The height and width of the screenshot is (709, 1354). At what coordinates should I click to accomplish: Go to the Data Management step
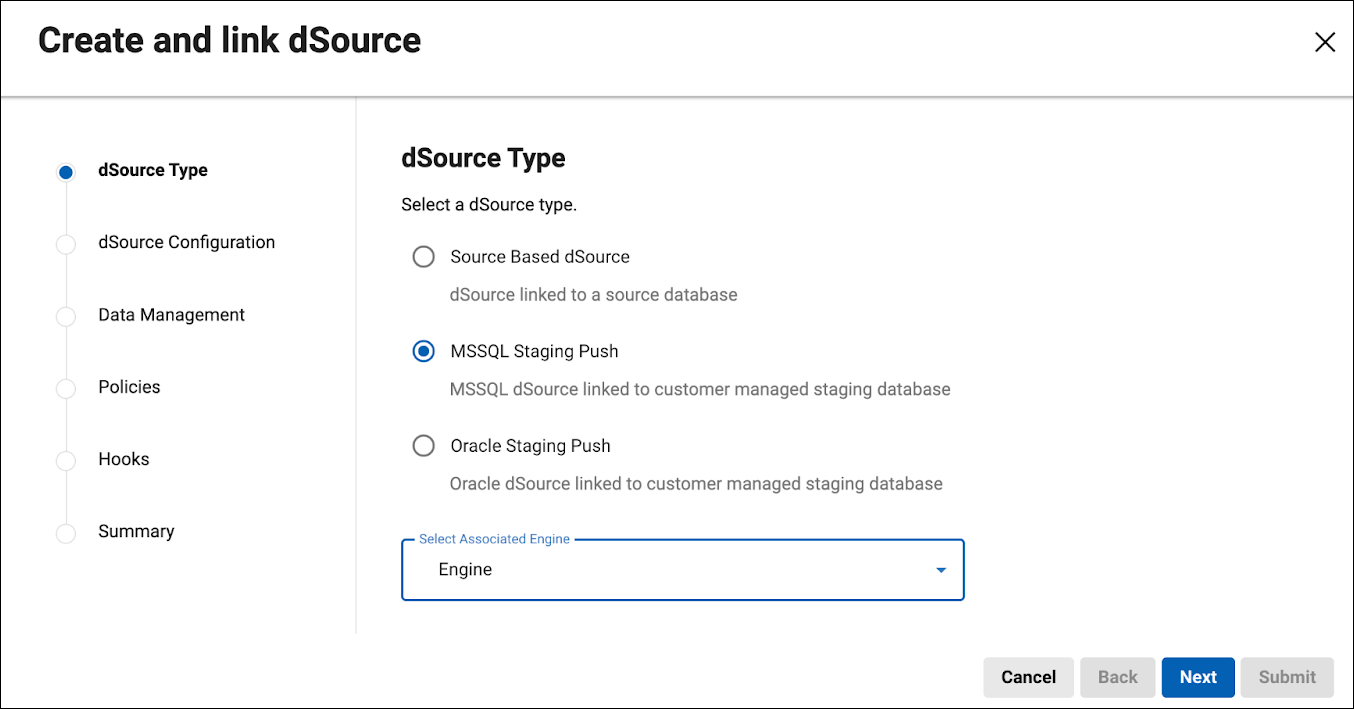(171, 314)
